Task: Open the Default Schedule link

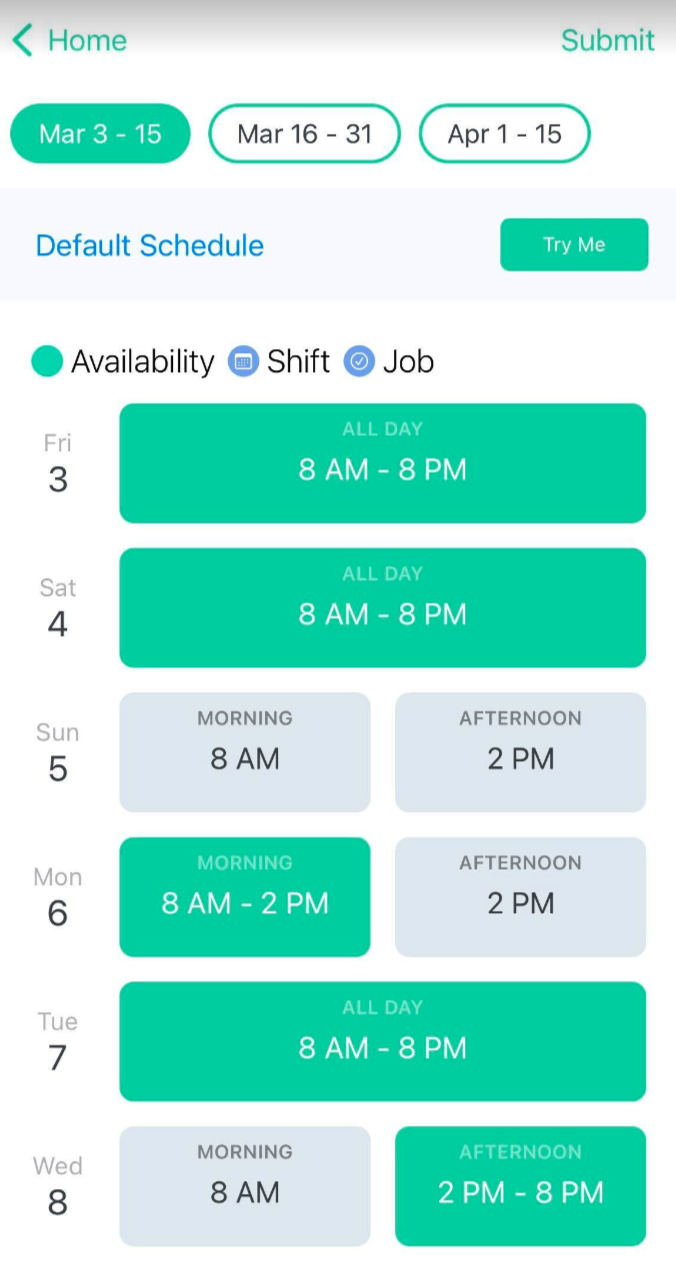Action: coord(150,245)
